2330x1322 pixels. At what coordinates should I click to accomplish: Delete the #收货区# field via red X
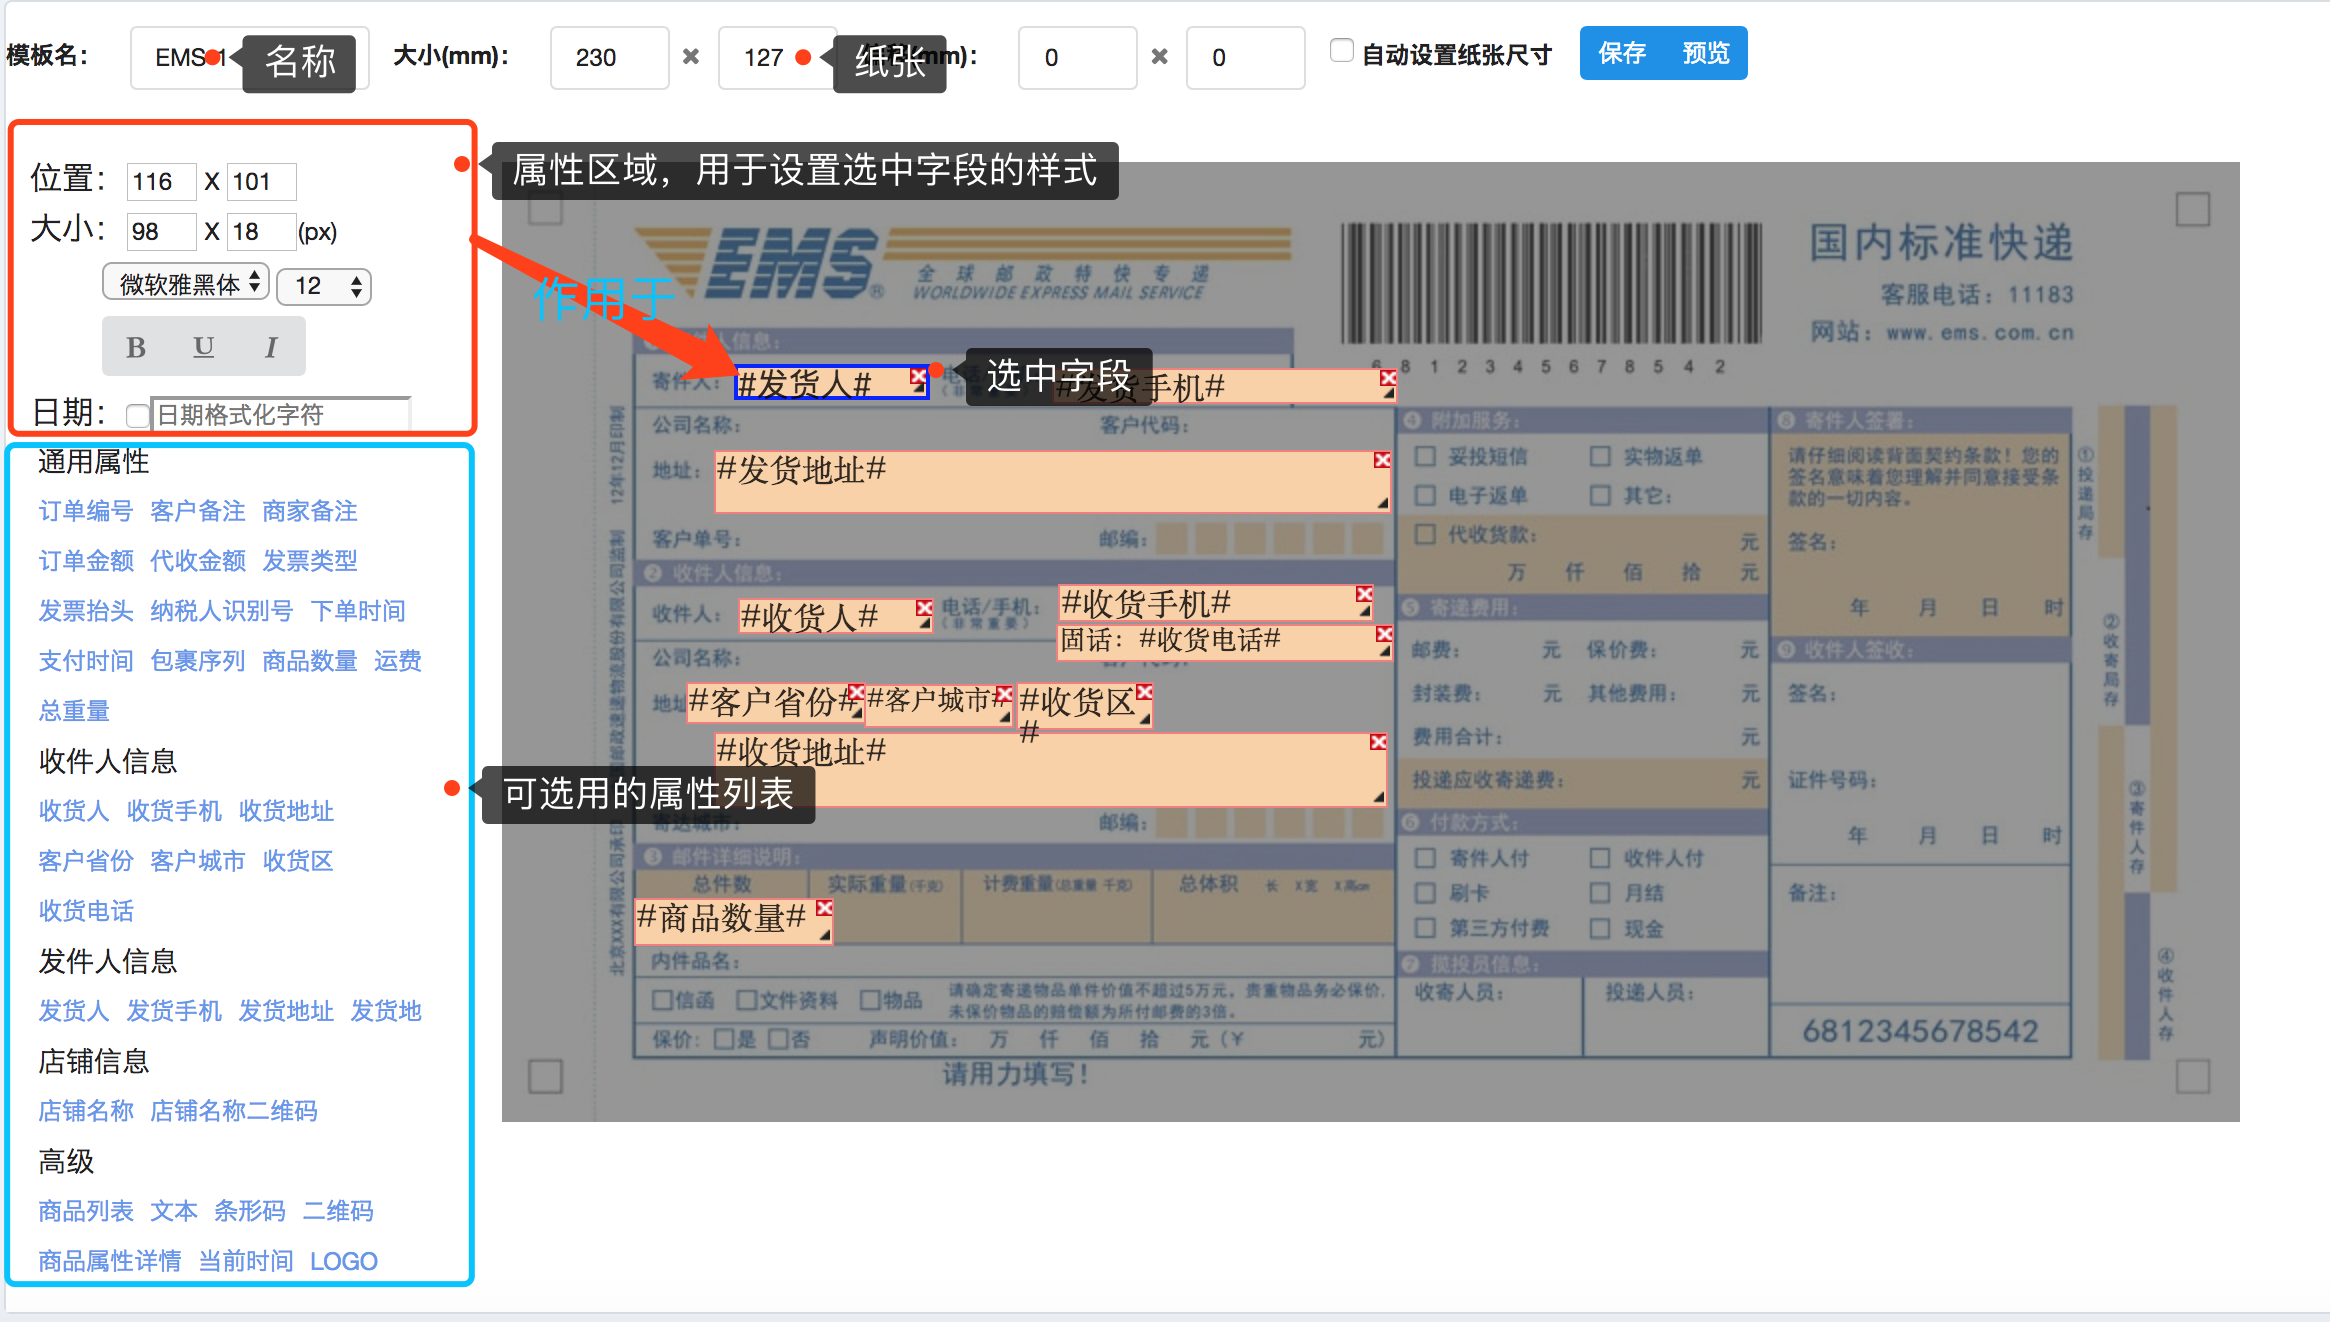click(1144, 692)
